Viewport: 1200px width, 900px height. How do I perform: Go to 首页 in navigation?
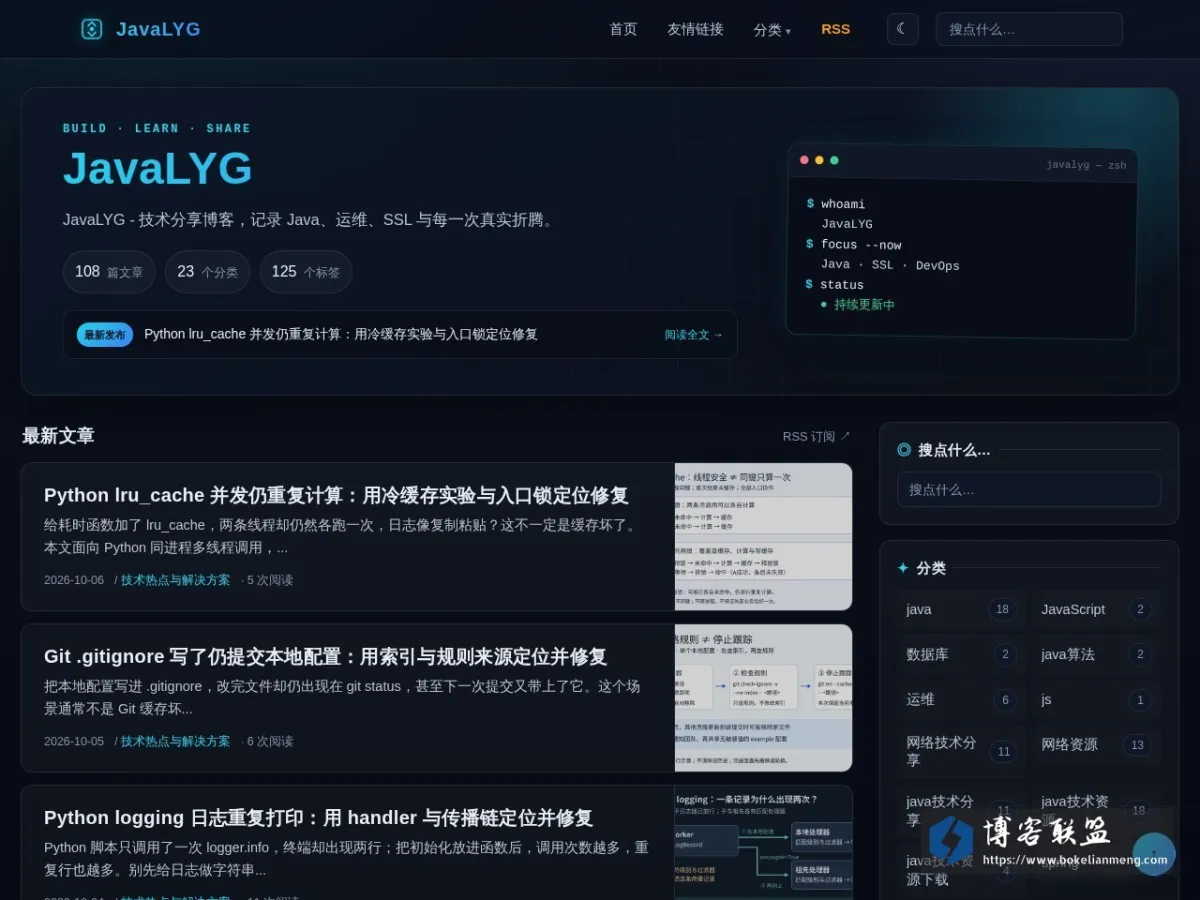pos(623,29)
